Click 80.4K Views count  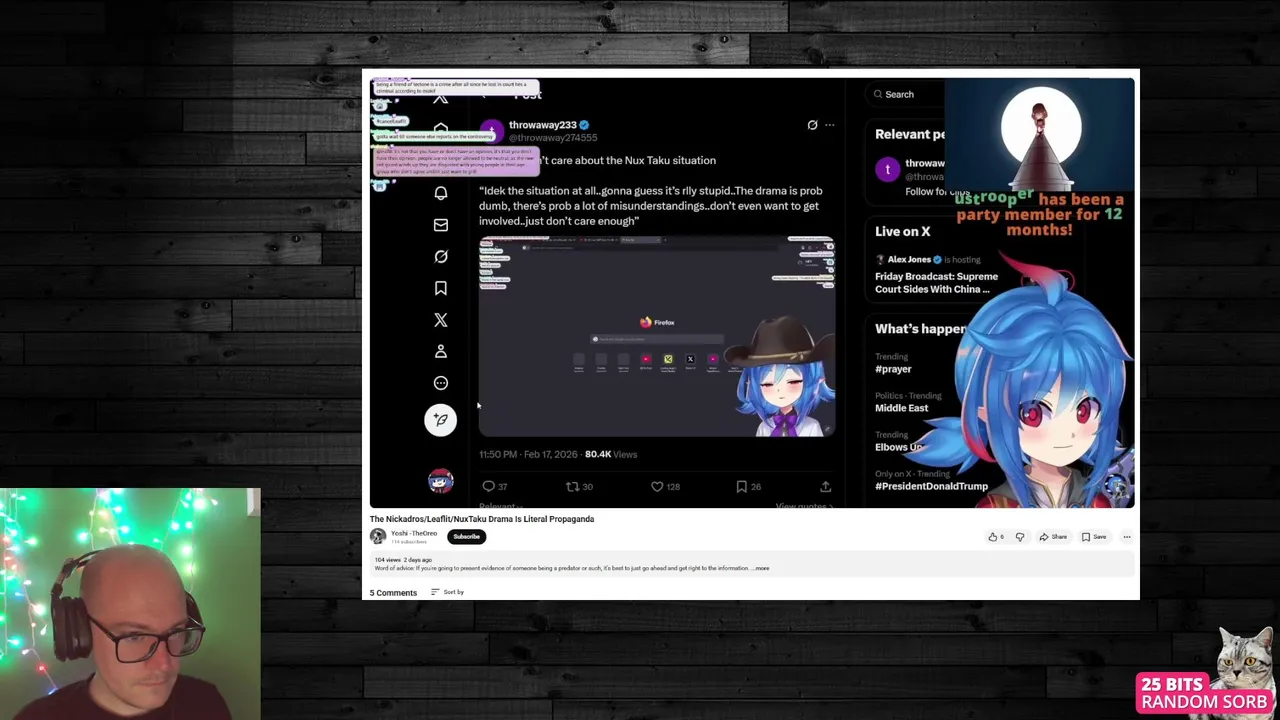[611, 454]
